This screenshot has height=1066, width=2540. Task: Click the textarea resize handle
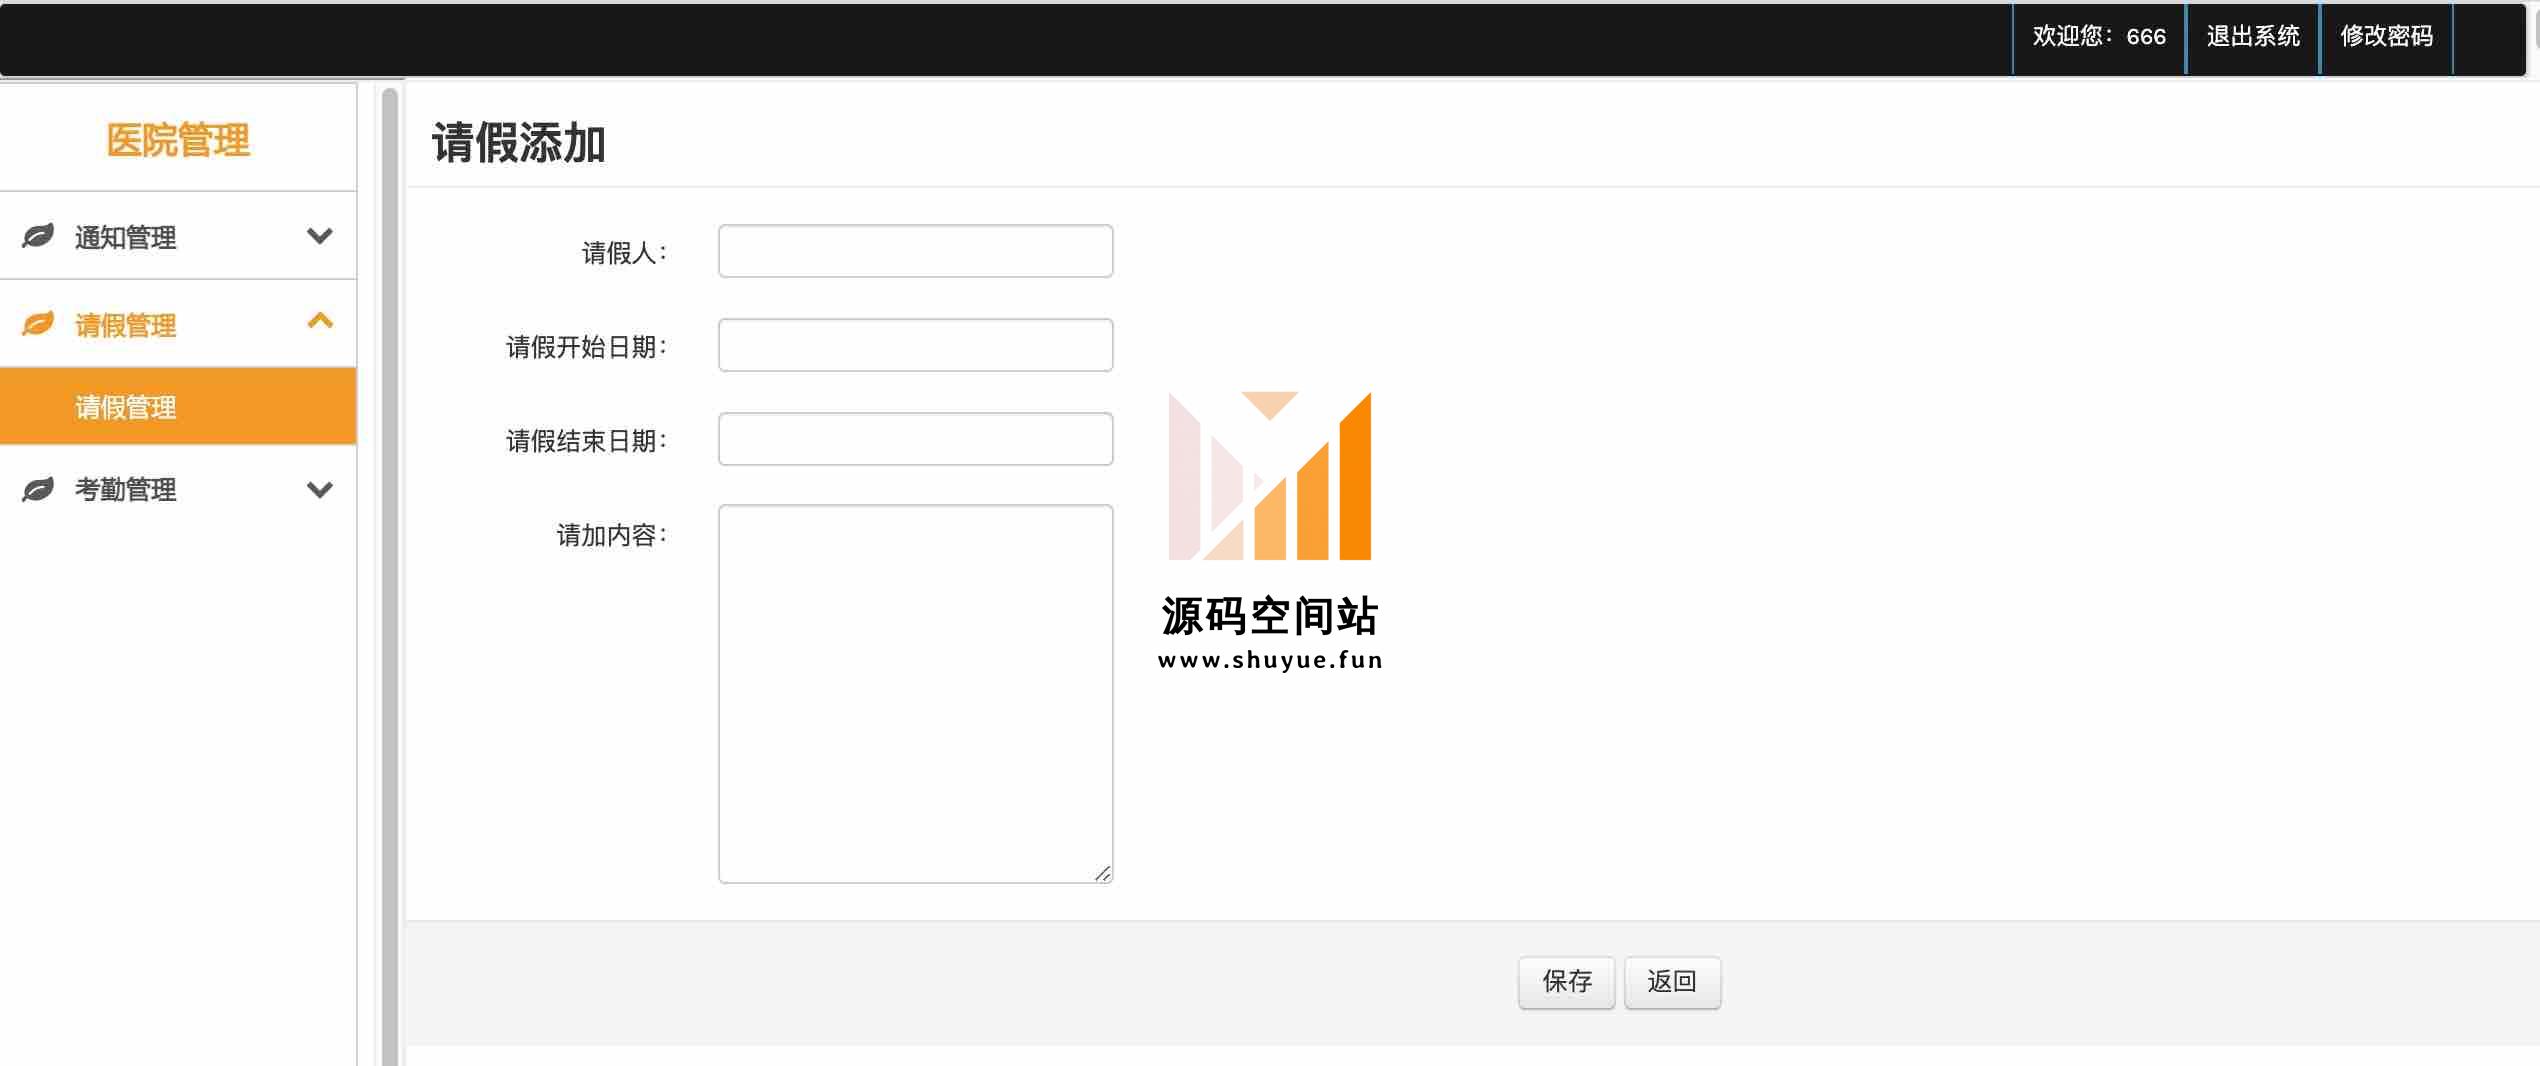pos(1102,873)
